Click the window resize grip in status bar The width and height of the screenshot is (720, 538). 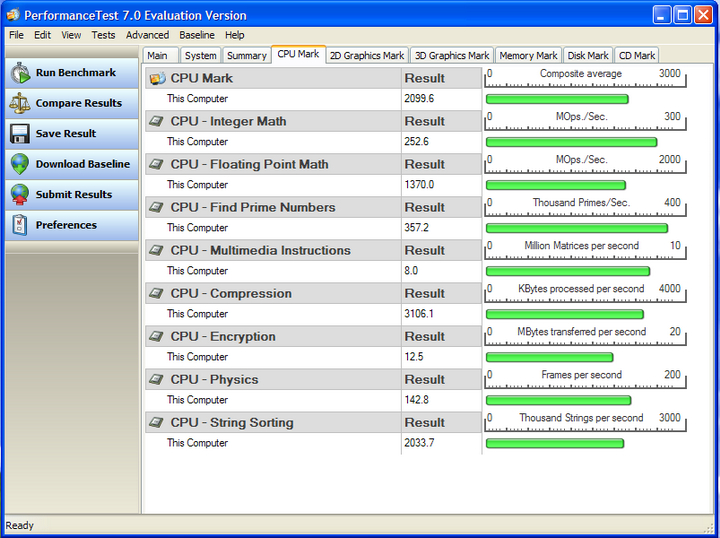pyautogui.click(x=711, y=528)
